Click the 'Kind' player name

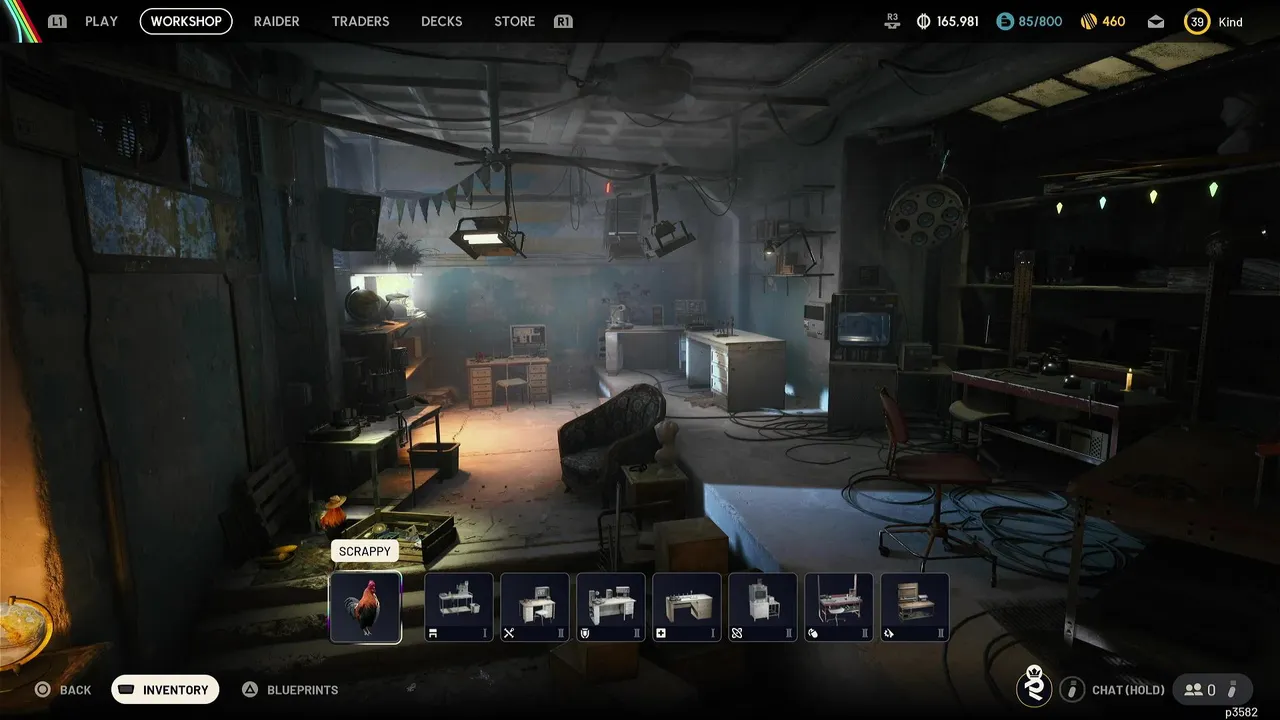click(1231, 21)
